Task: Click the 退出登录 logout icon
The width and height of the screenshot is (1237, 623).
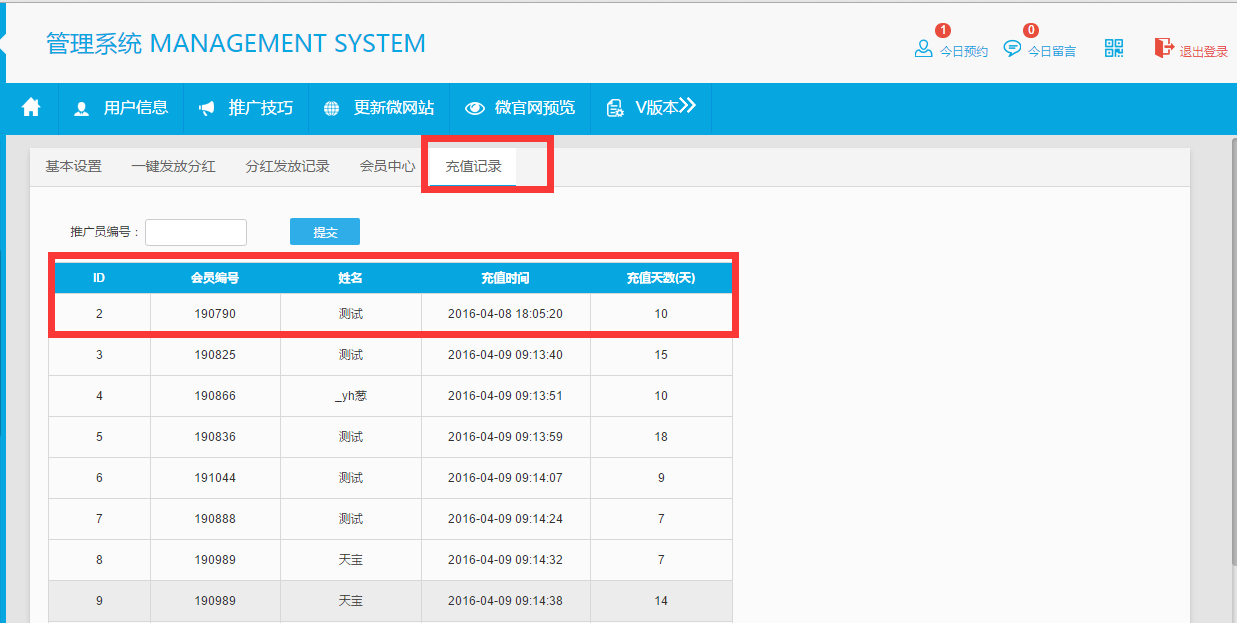Action: pyautogui.click(x=1164, y=47)
